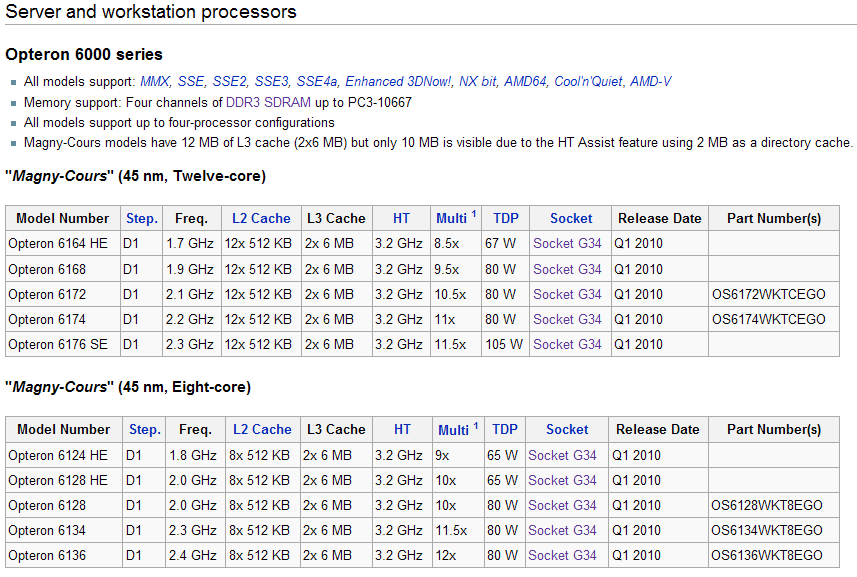Click the Opteron 6164 HE model cell
This screenshot has height=577, width=857.
point(63,243)
